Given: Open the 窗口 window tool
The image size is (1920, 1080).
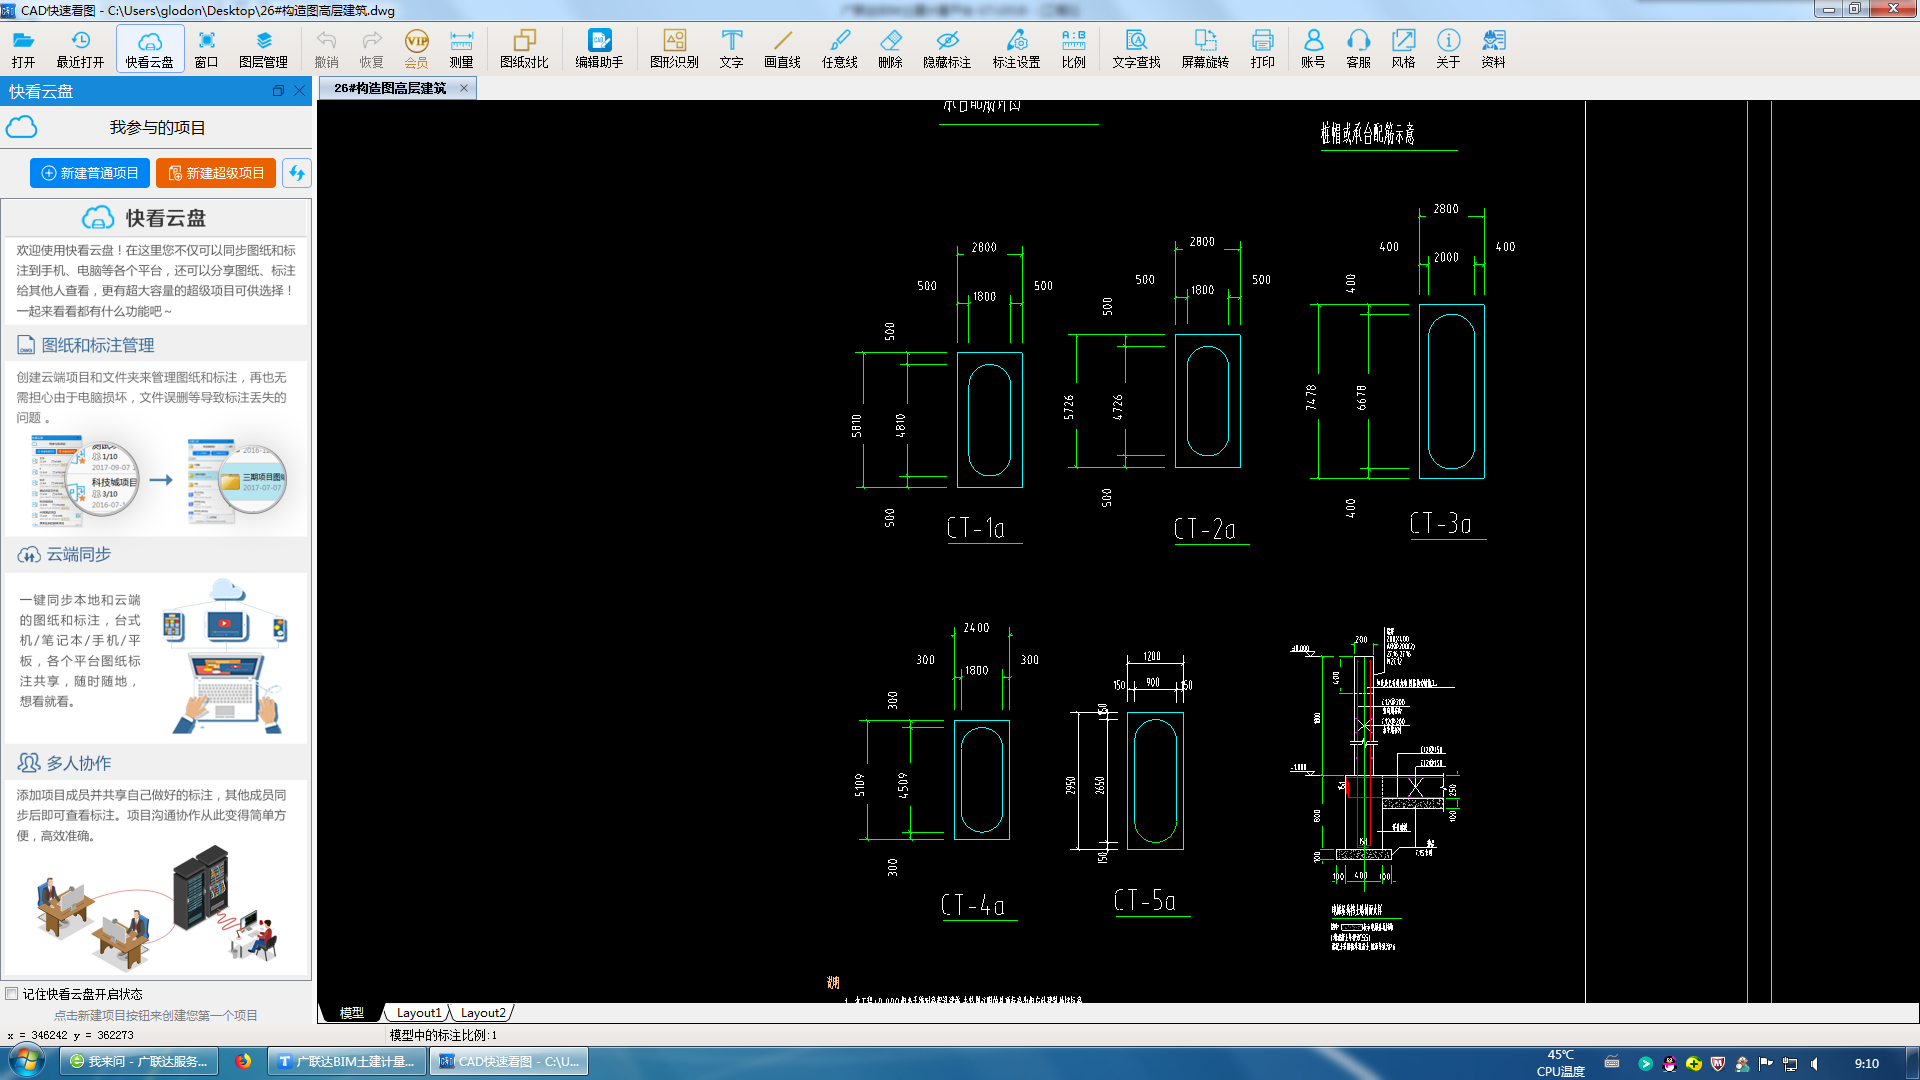Looking at the screenshot, I should (206, 48).
